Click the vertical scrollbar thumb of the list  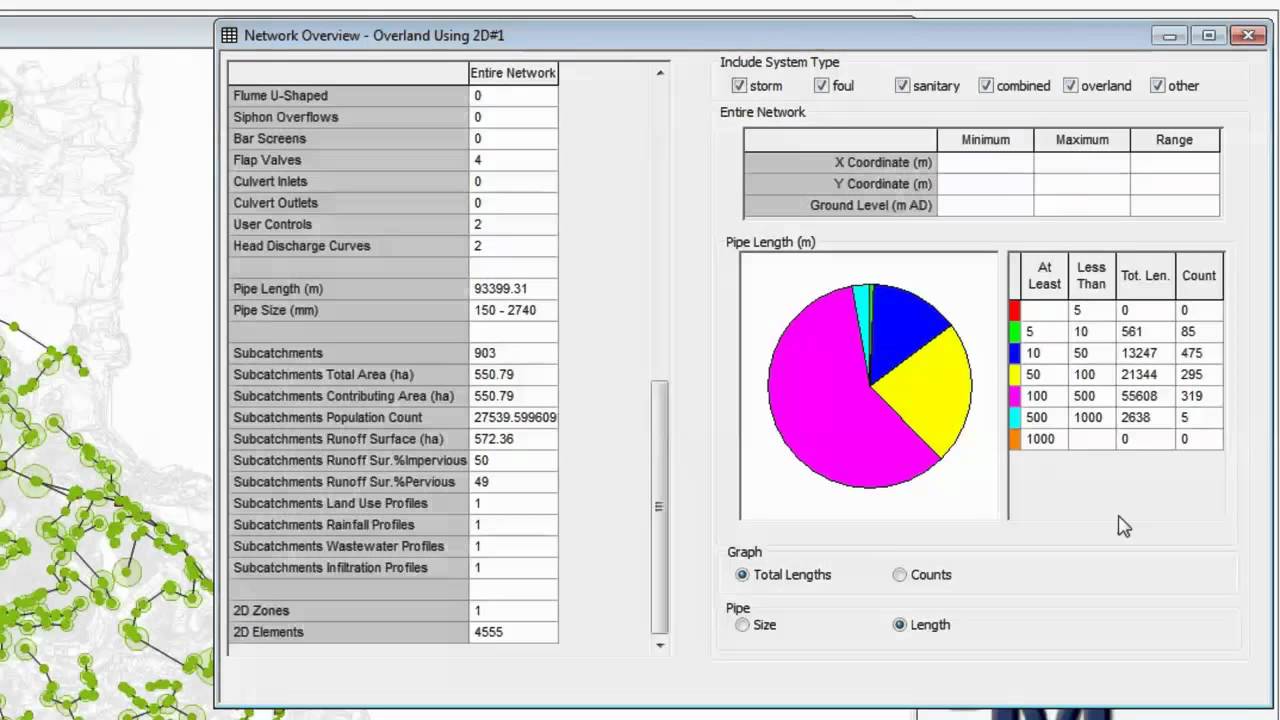(660, 506)
